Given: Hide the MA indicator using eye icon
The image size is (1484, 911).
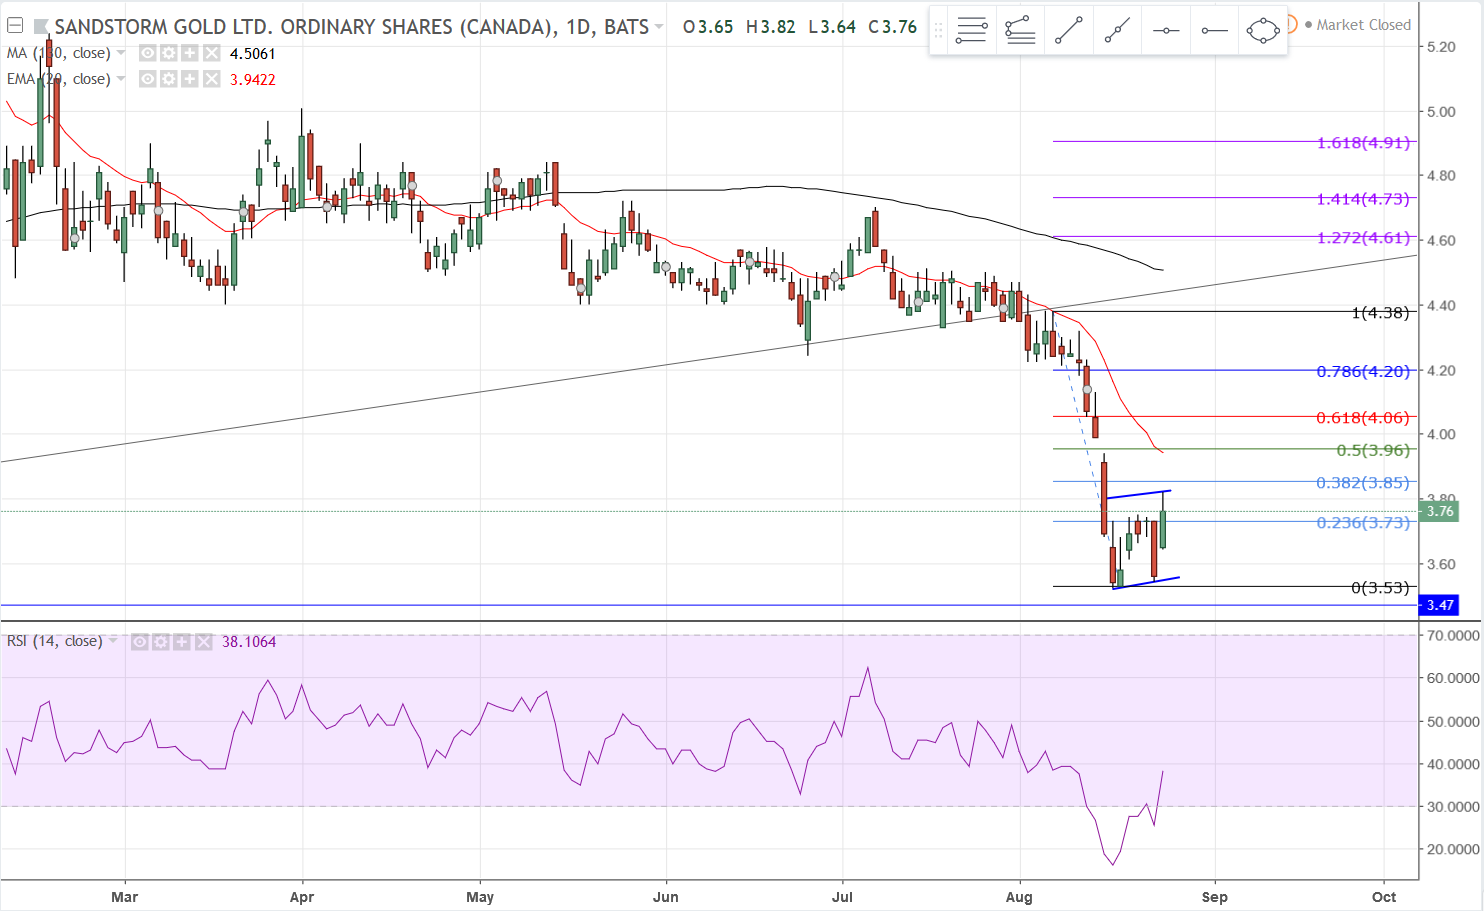Looking at the screenshot, I should [148, 53].
